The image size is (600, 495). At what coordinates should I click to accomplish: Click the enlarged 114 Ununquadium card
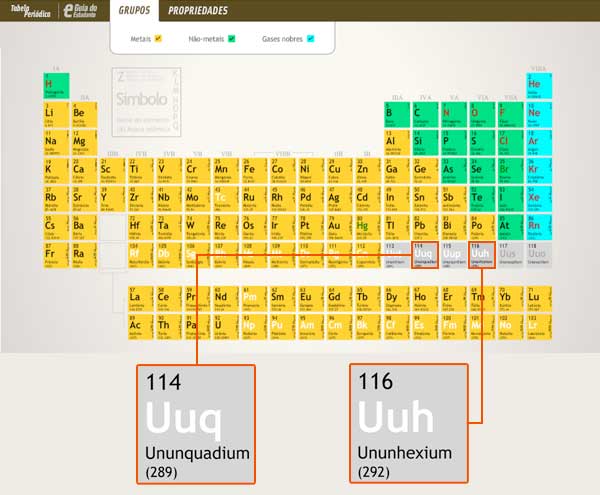click(197, 424)
